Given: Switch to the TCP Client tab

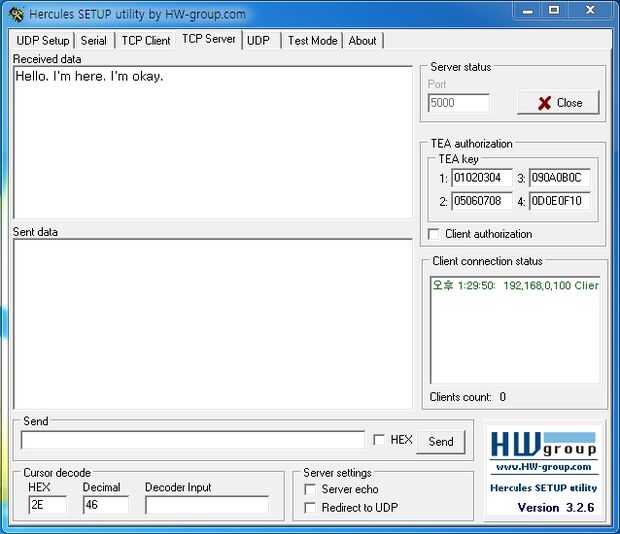Looking at the screenshot, I should 146,40.
